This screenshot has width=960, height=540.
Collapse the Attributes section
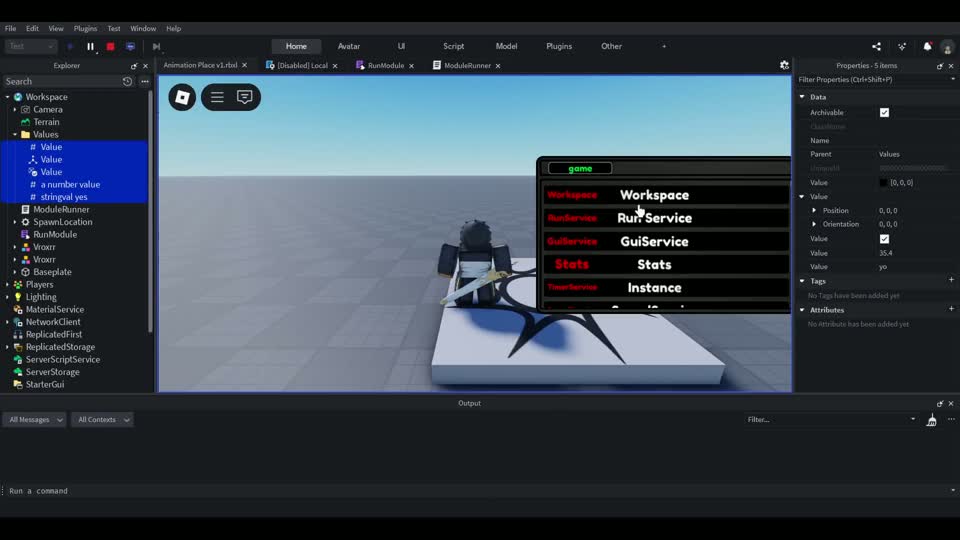(x=802, y=310)
